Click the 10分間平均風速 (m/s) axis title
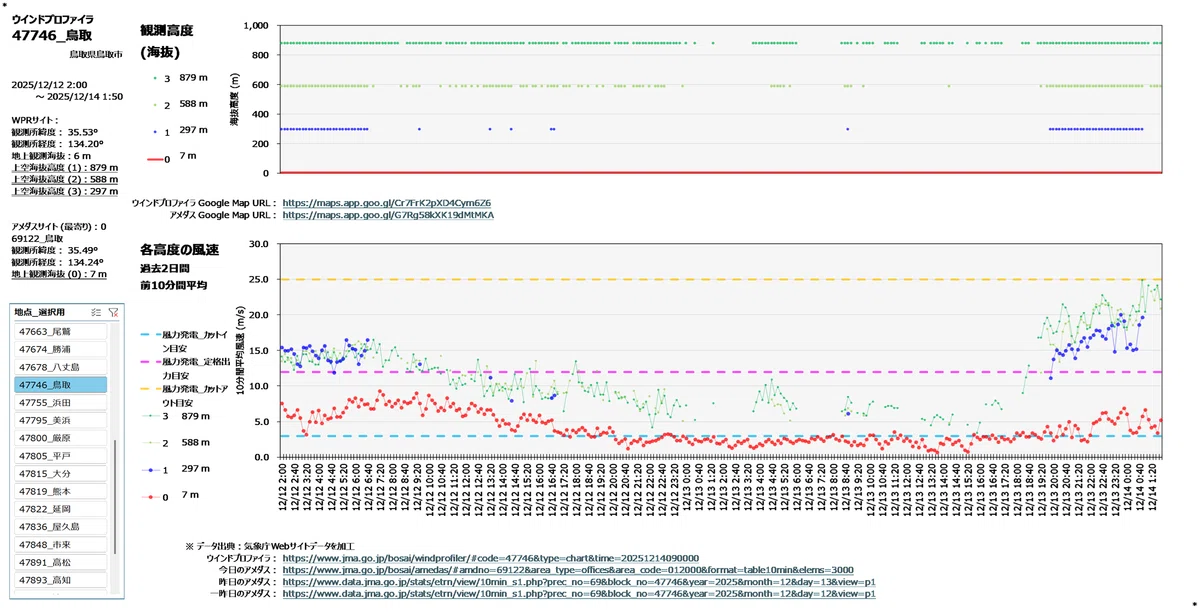 coord(241,350)
